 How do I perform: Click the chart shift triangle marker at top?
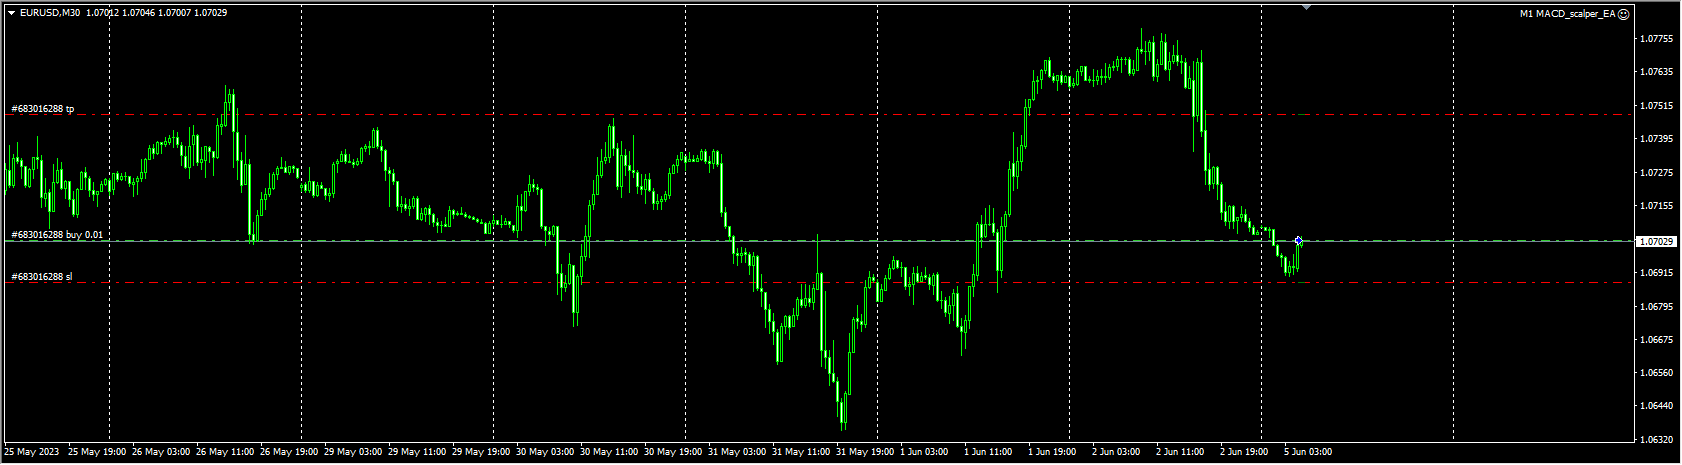(1306, 7)
